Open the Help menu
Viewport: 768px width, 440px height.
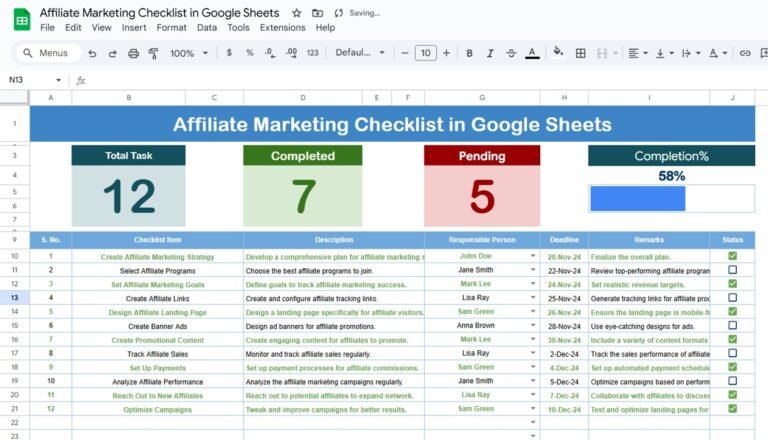pyautogui.click(x=325, y=28)
